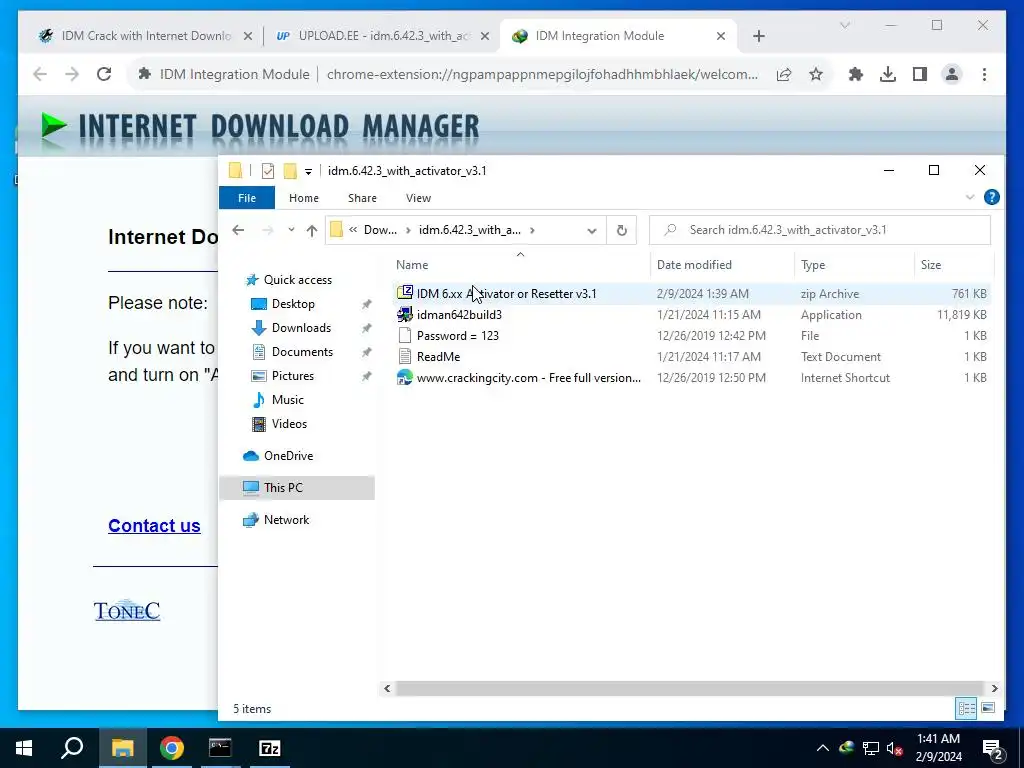Image resolution: width=1024 pixels, height=768 pixels.
Task: Toggle Chrome side panel
Action: (x=920, y=74)
